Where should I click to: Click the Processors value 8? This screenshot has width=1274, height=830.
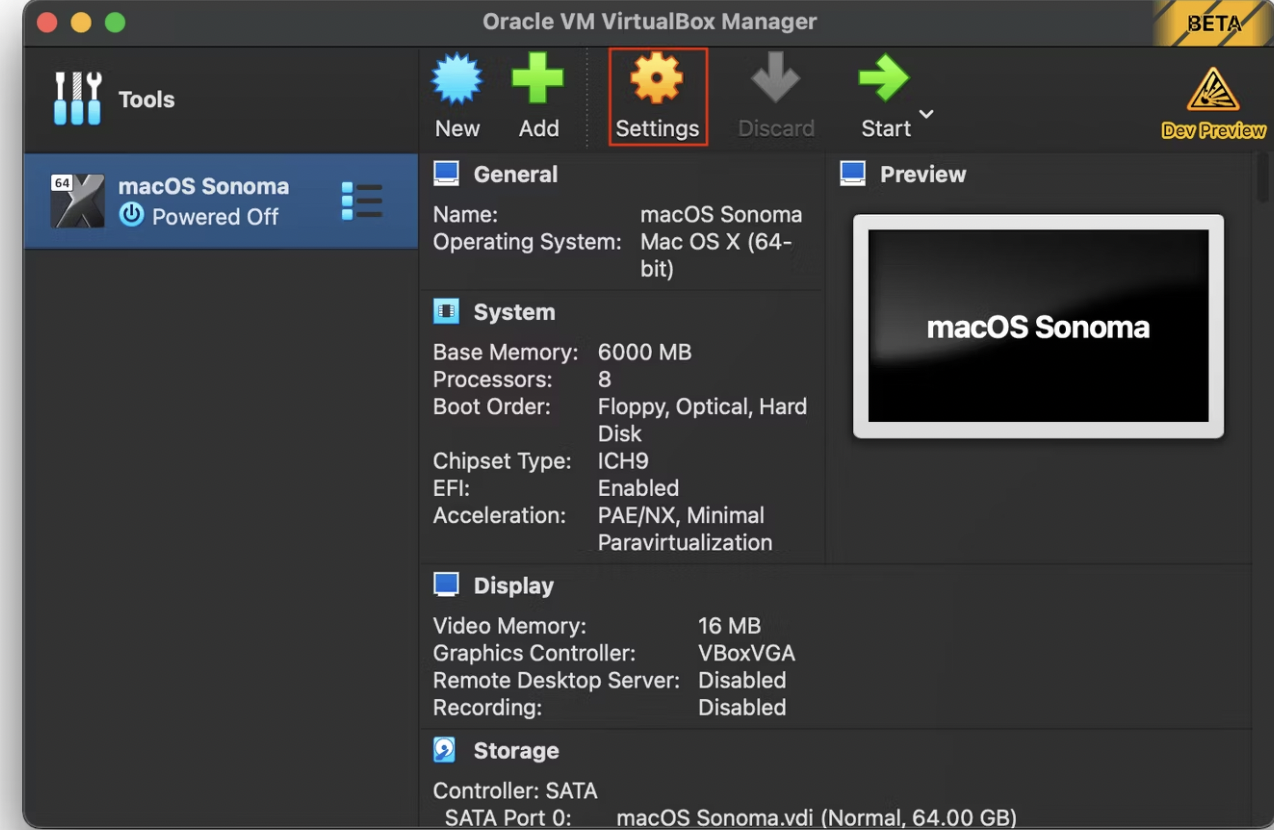(605, 380)
